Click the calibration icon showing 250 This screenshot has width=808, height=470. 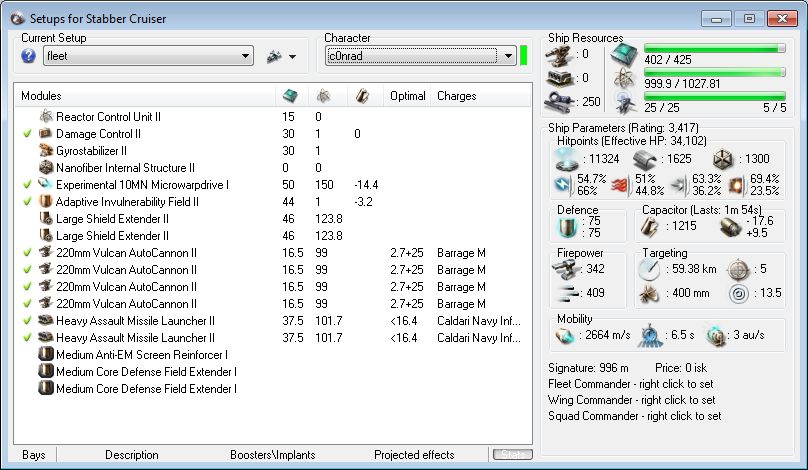coord(560,102)
